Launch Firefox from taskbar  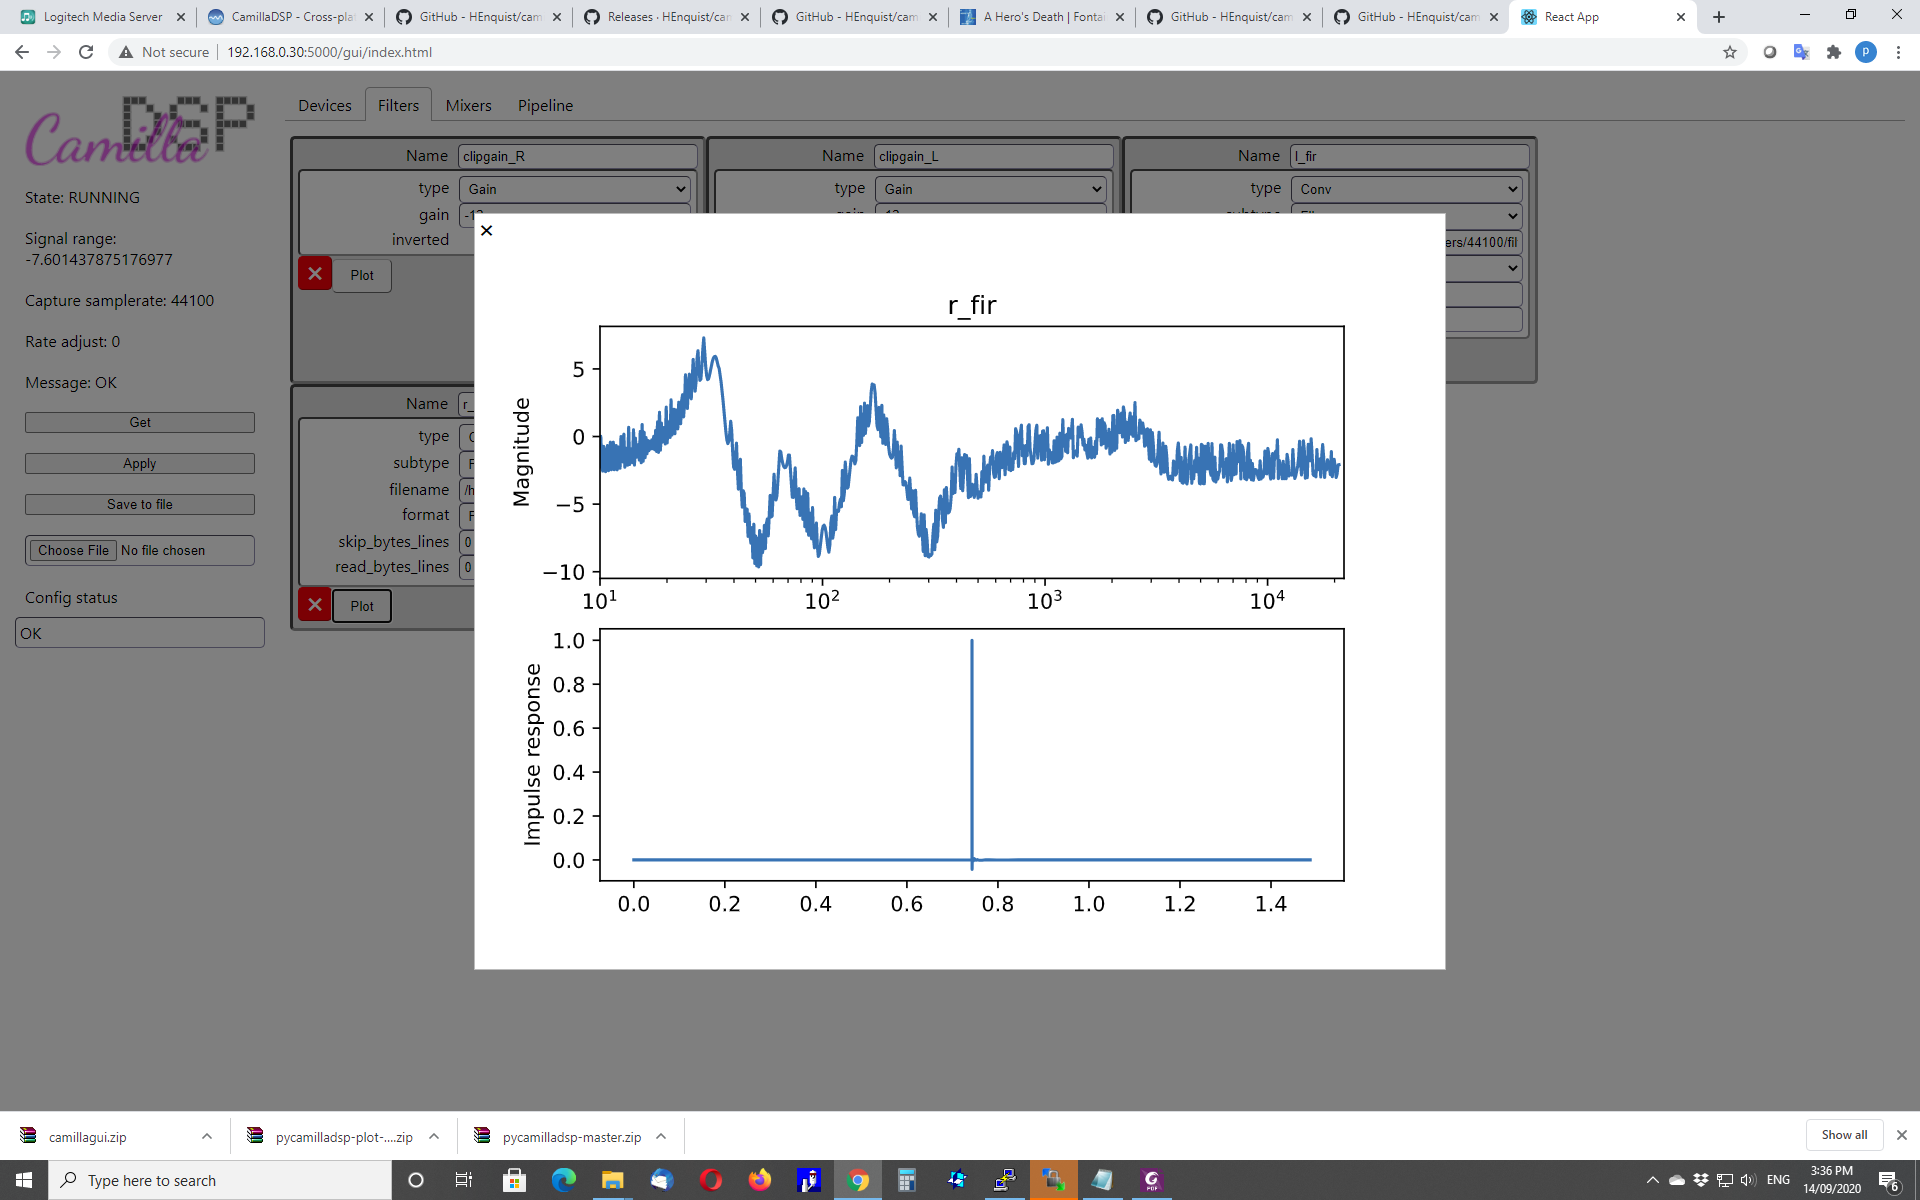click(x=760, y=1180)
